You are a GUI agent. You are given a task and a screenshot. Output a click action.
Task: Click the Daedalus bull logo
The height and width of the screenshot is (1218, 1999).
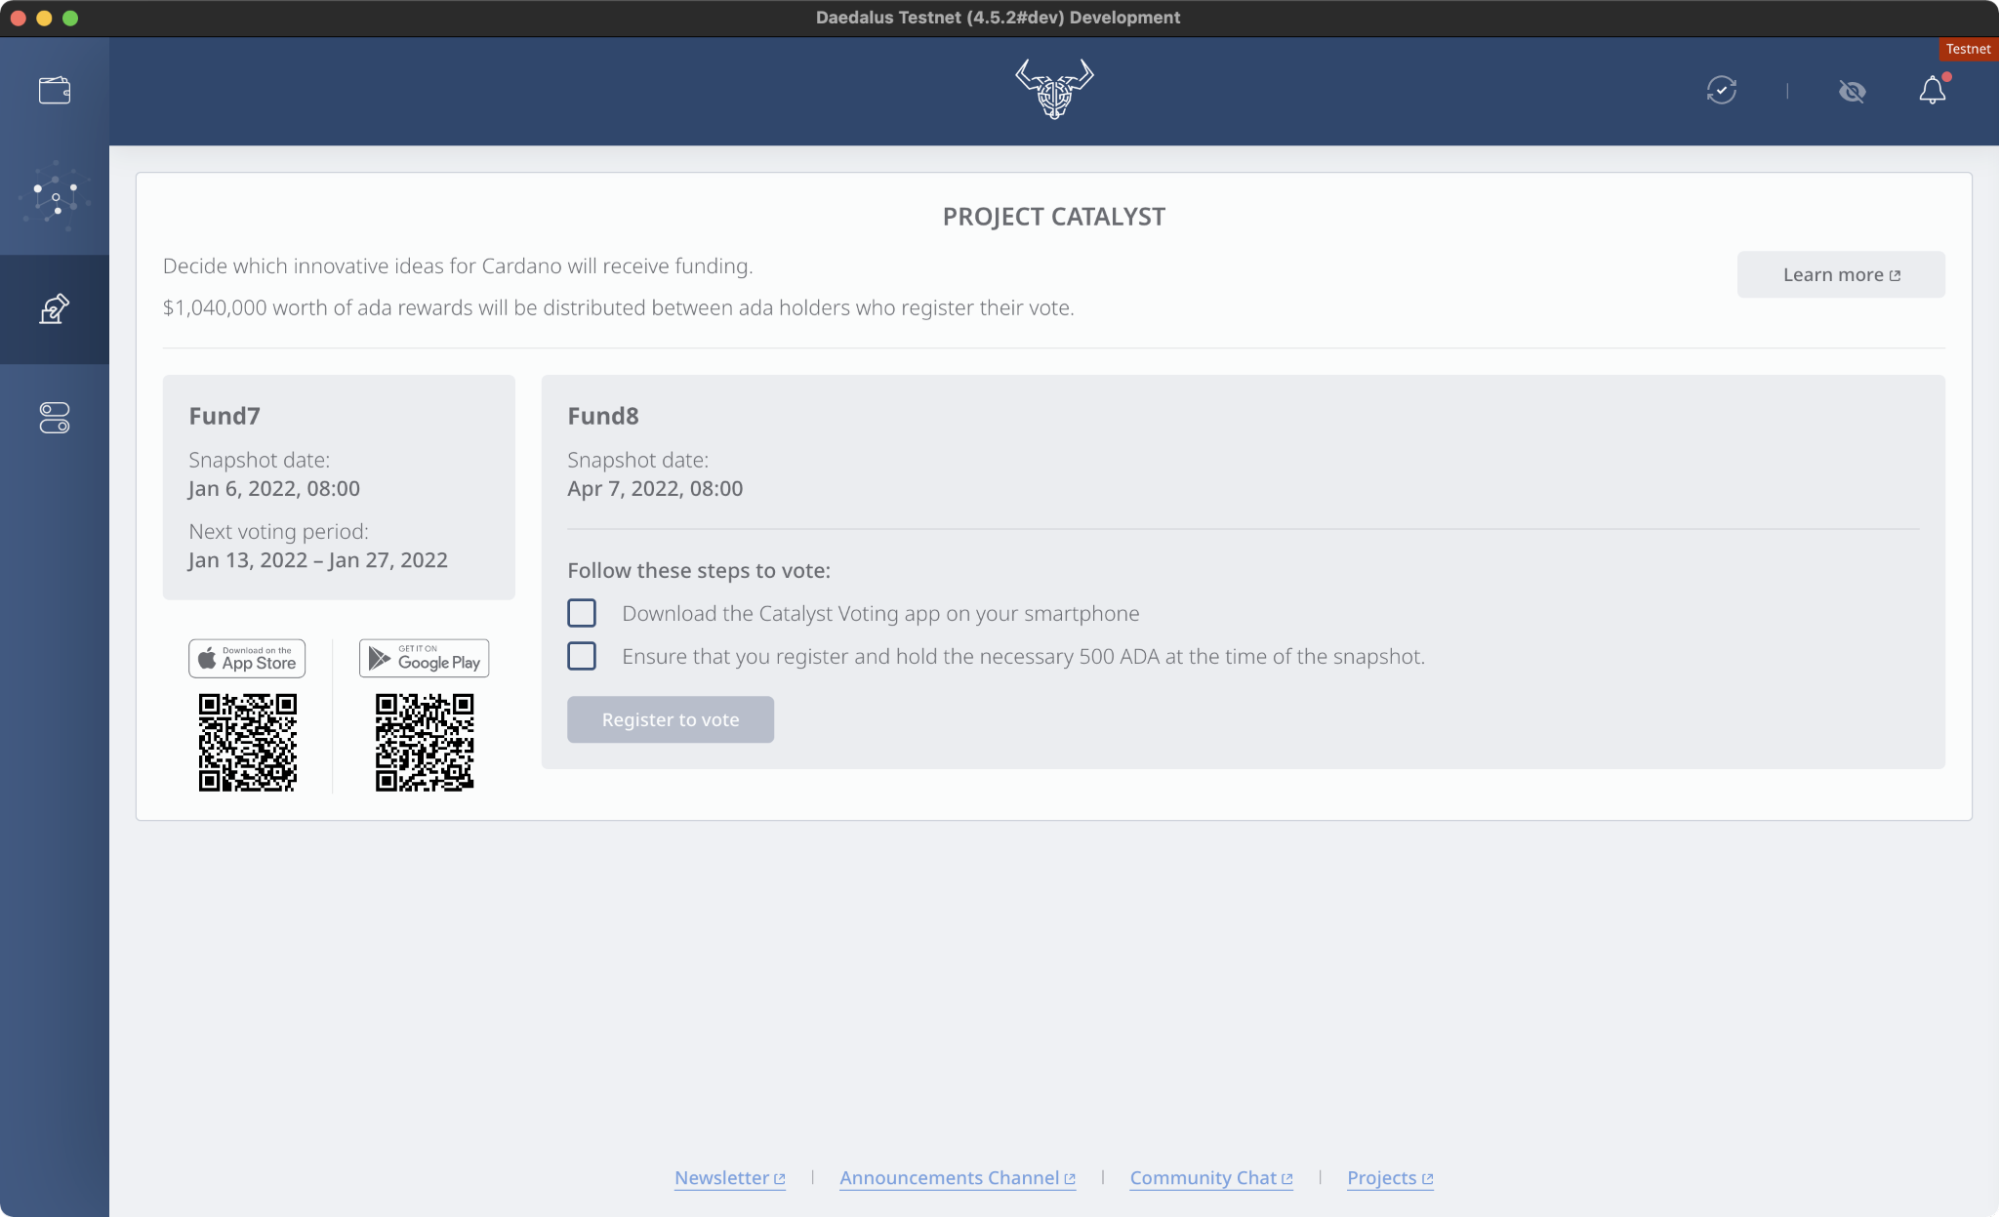pos(1054,89)
